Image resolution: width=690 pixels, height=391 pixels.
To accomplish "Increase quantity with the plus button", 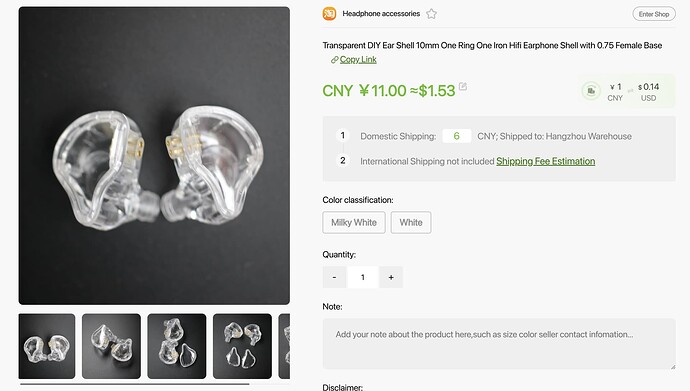I will [391, 277].
